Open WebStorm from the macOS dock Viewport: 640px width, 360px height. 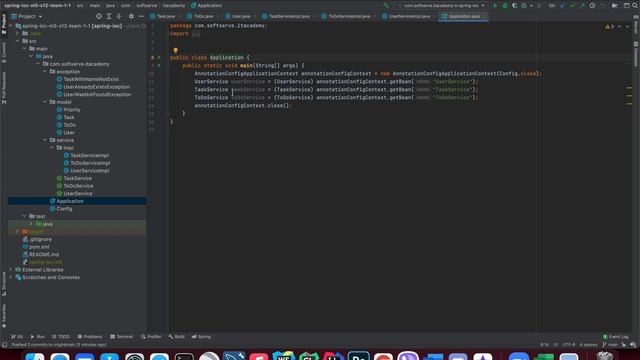coord(284,357)
